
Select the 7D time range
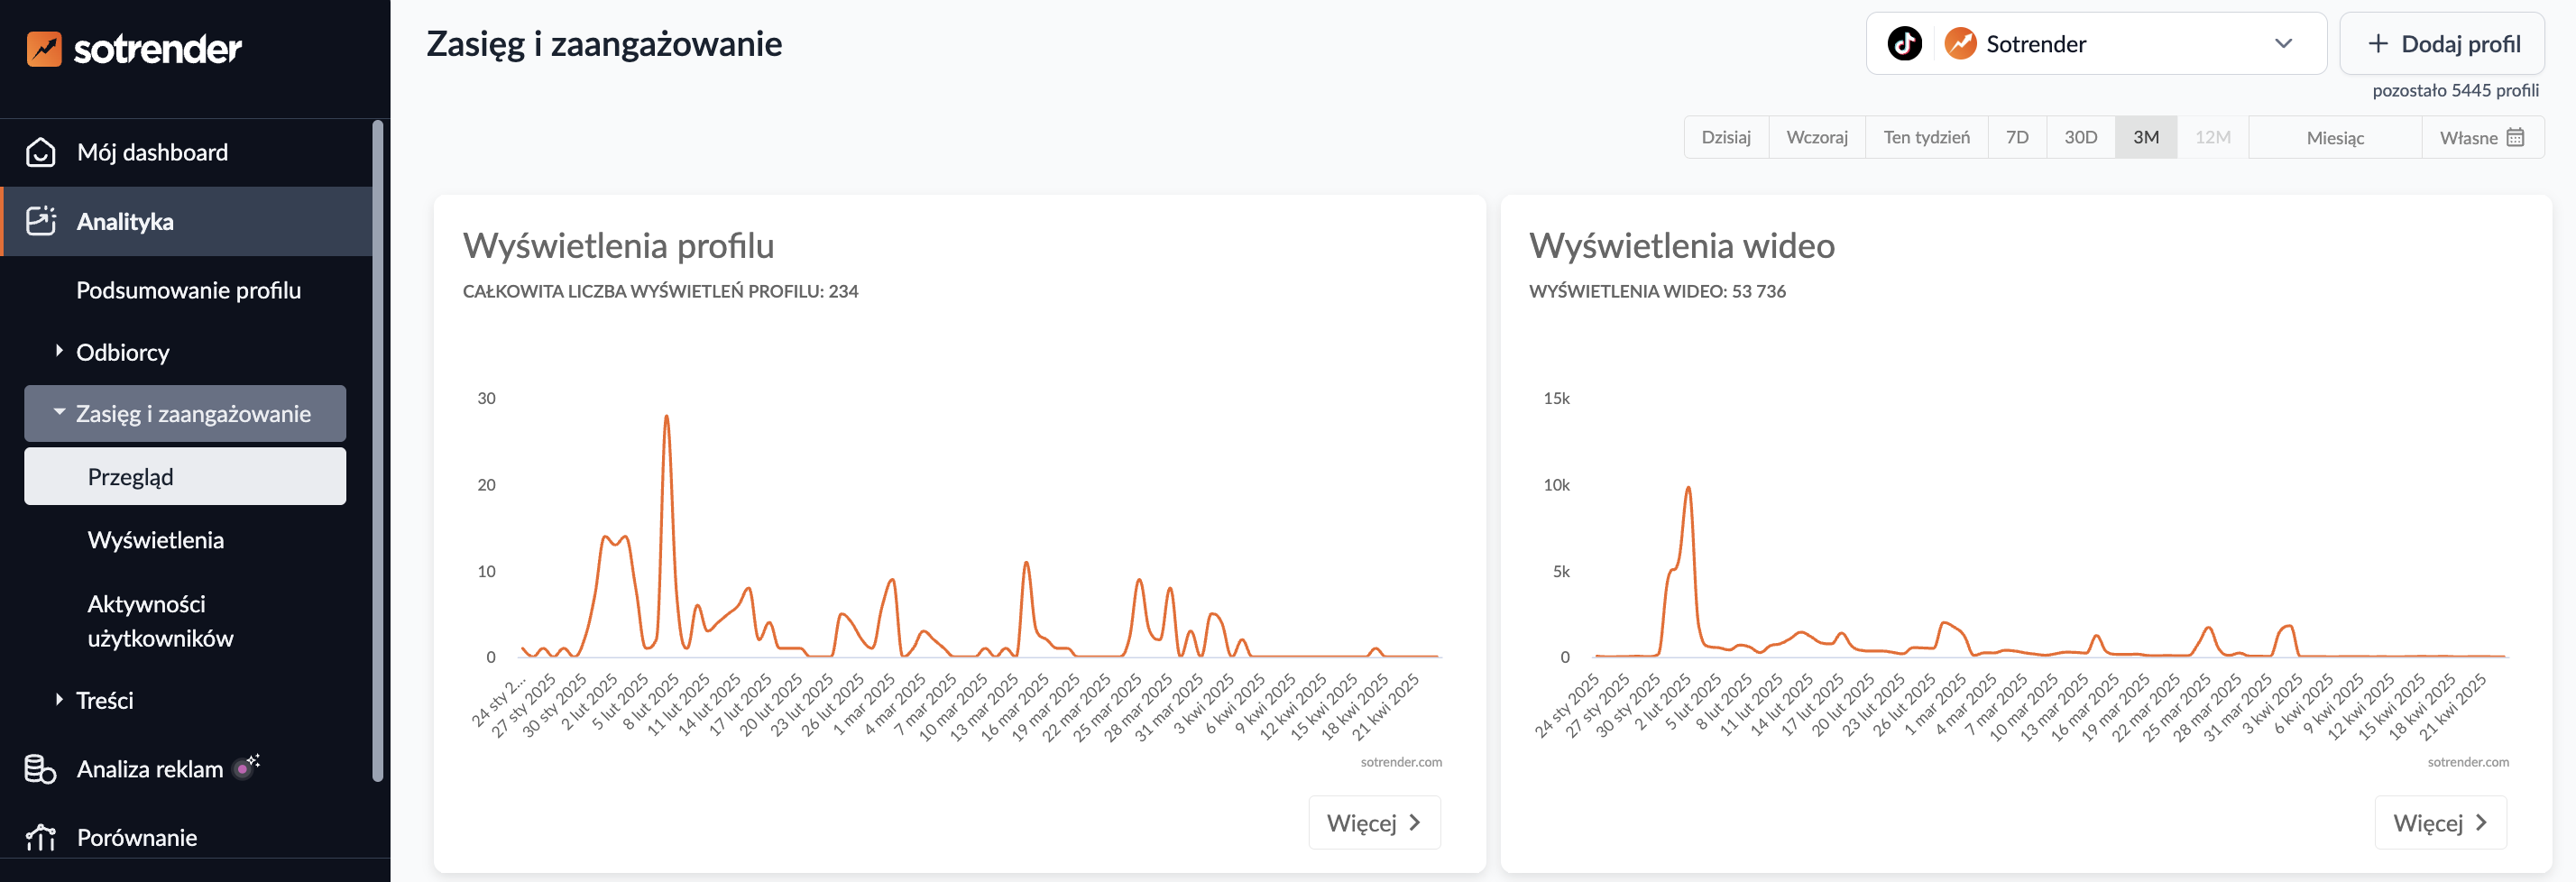(x=2016, y=137)
